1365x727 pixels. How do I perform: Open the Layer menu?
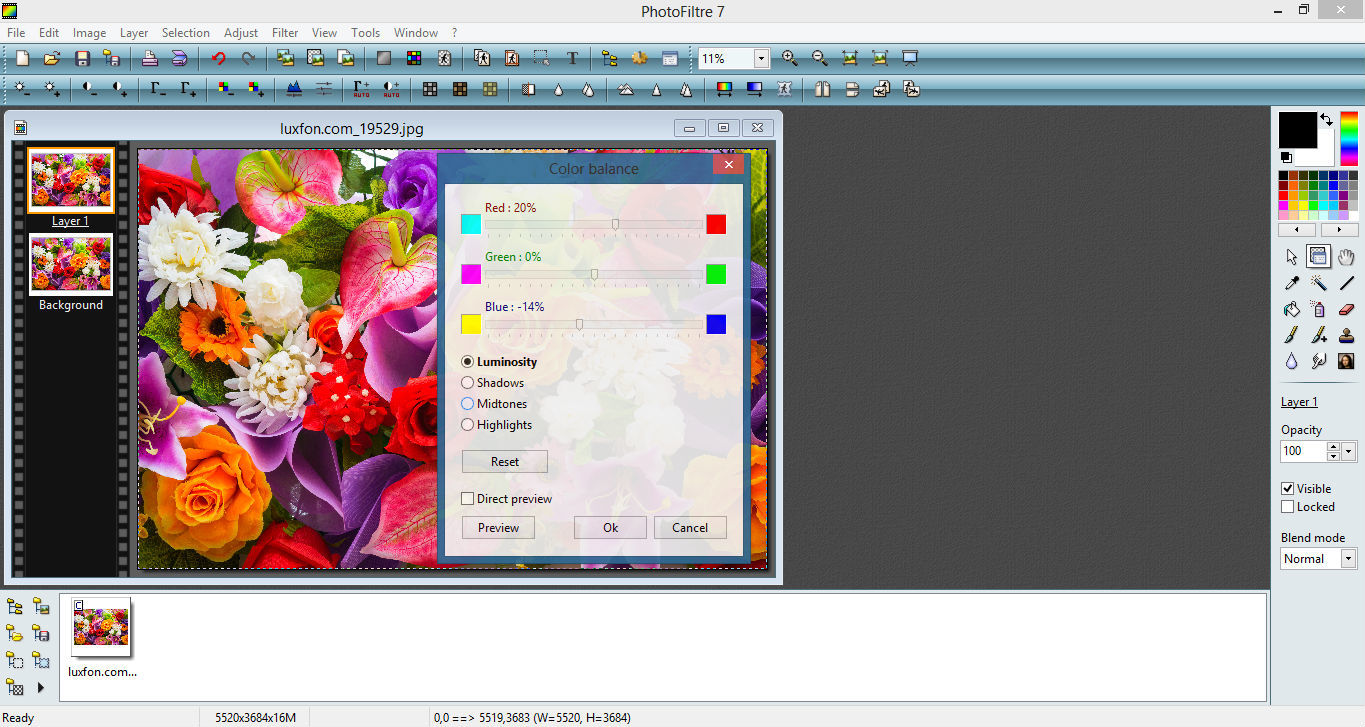134,33
